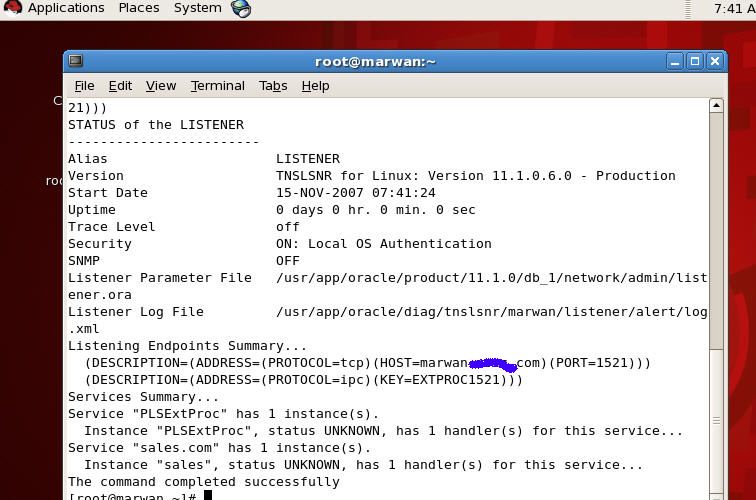Click the panel handle left of the clock

pos(689,8)
